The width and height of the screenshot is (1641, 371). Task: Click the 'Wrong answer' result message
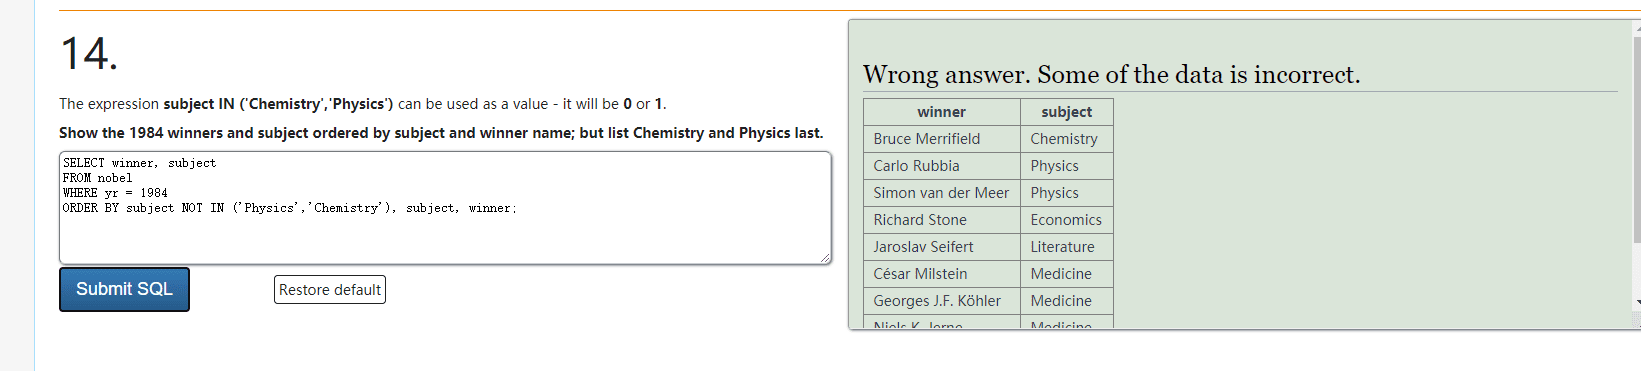click(1111, 75)
